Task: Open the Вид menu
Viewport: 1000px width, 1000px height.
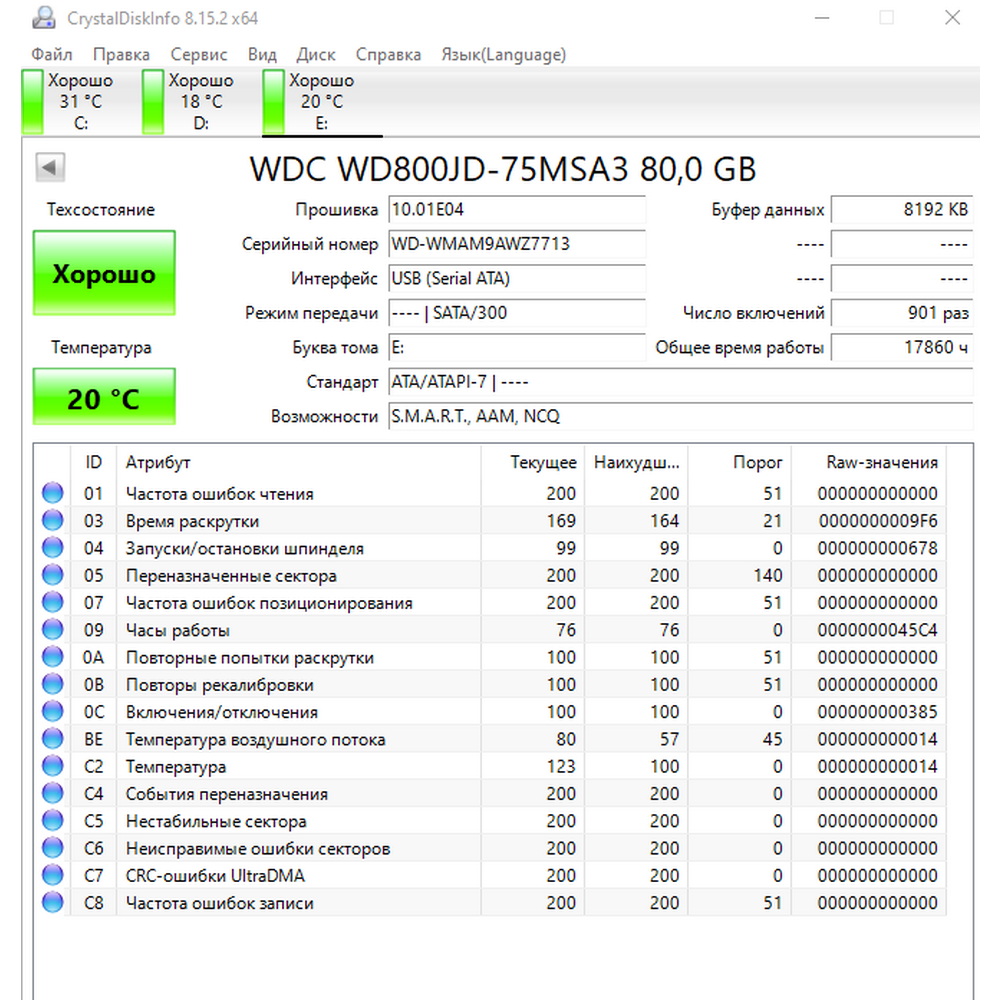Action: coord(262,54)
